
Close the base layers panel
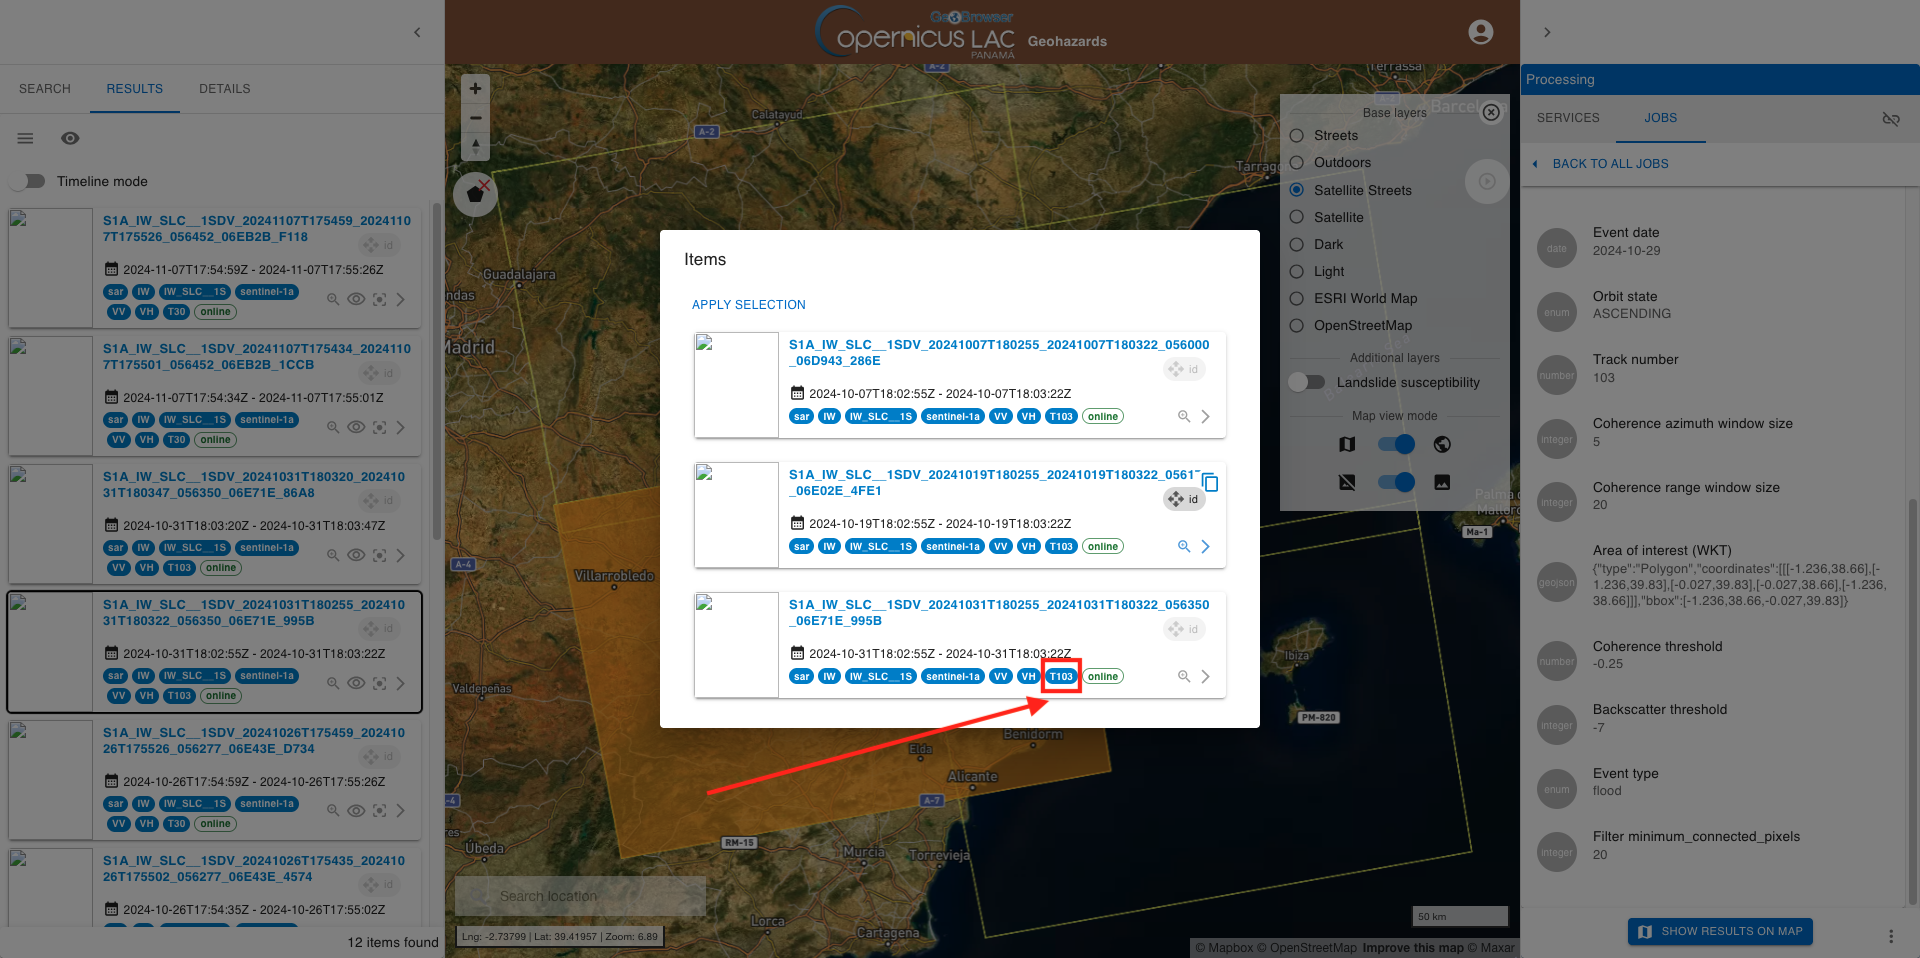1491,112
